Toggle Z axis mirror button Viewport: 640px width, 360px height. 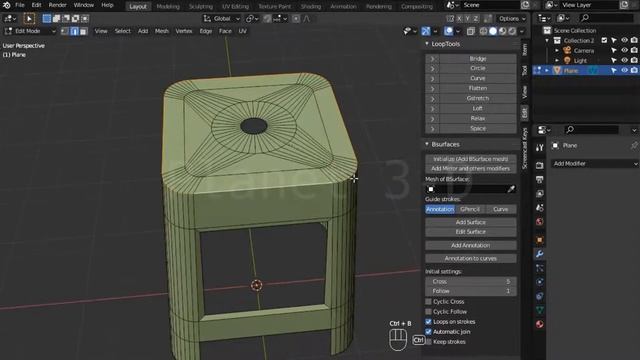[476, 19]
